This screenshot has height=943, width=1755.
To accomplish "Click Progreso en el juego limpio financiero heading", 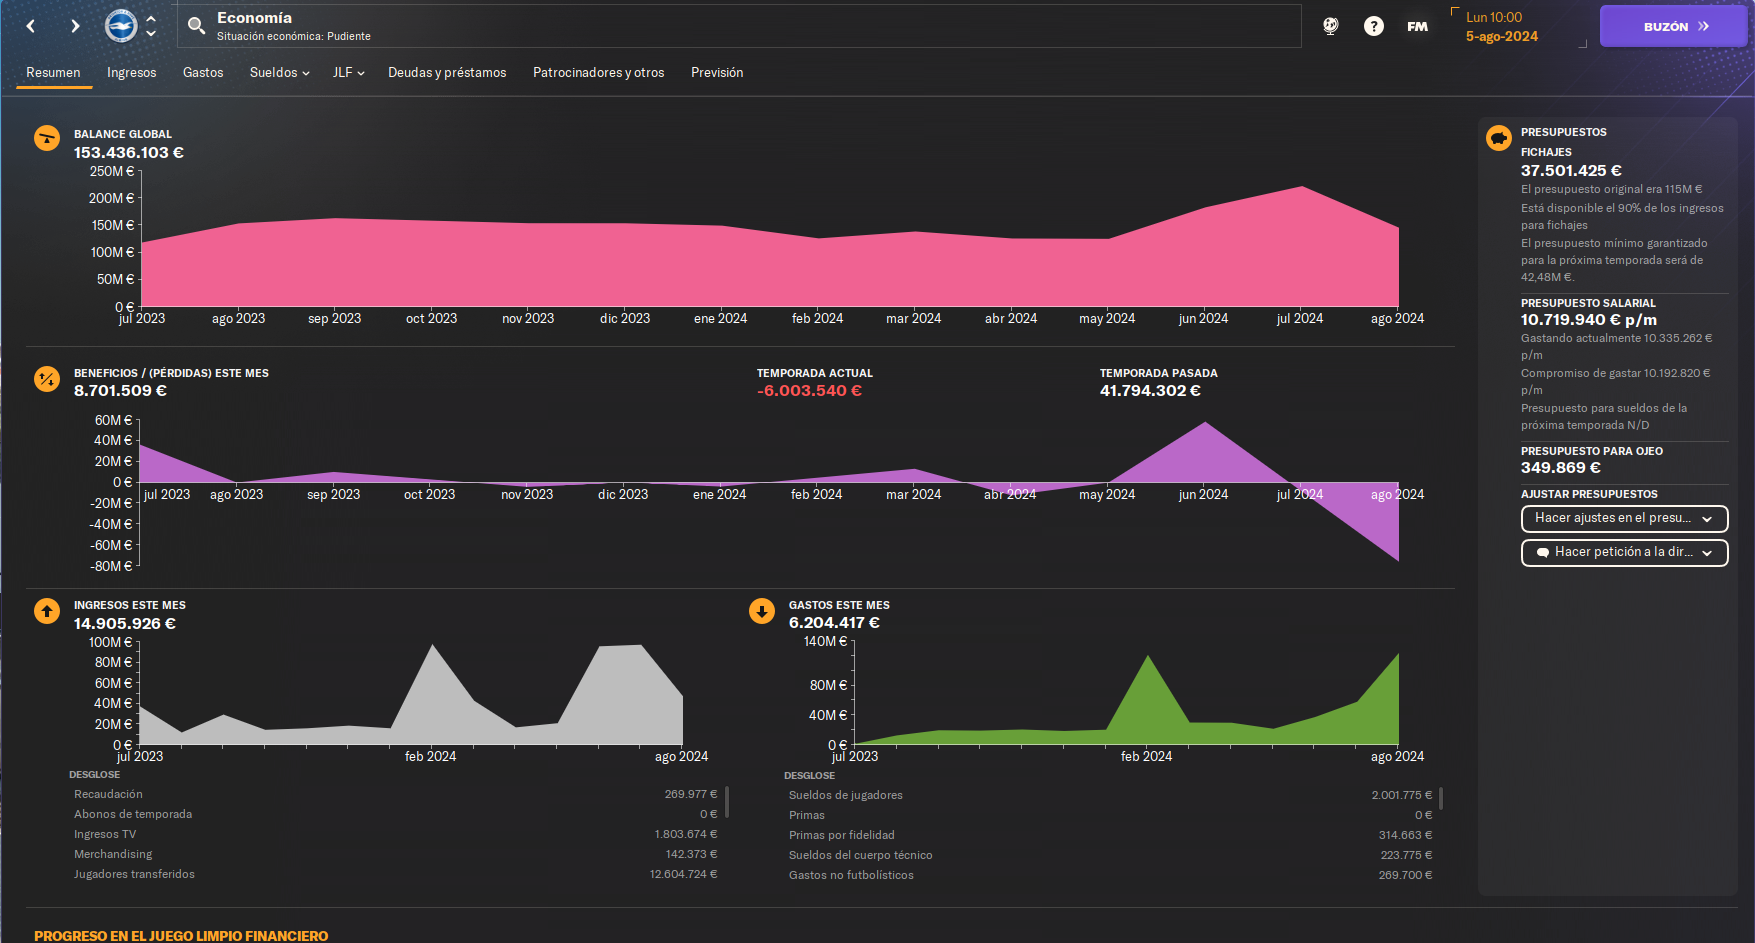I will [x=181, y=936].
